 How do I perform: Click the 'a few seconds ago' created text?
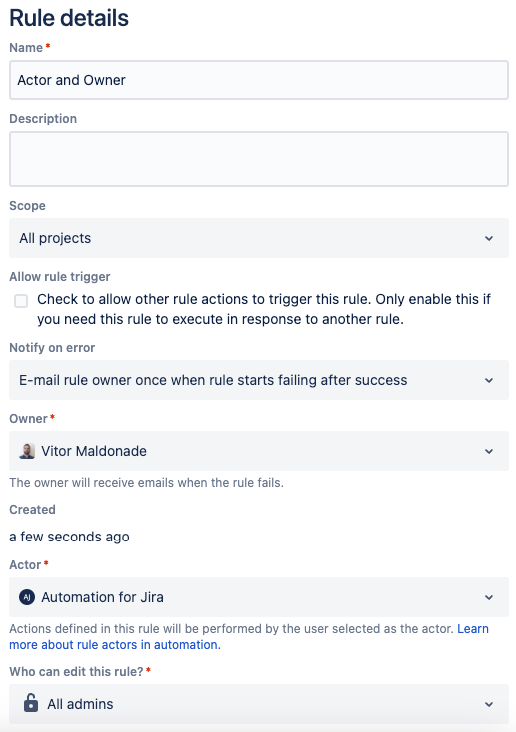[69, 537]
